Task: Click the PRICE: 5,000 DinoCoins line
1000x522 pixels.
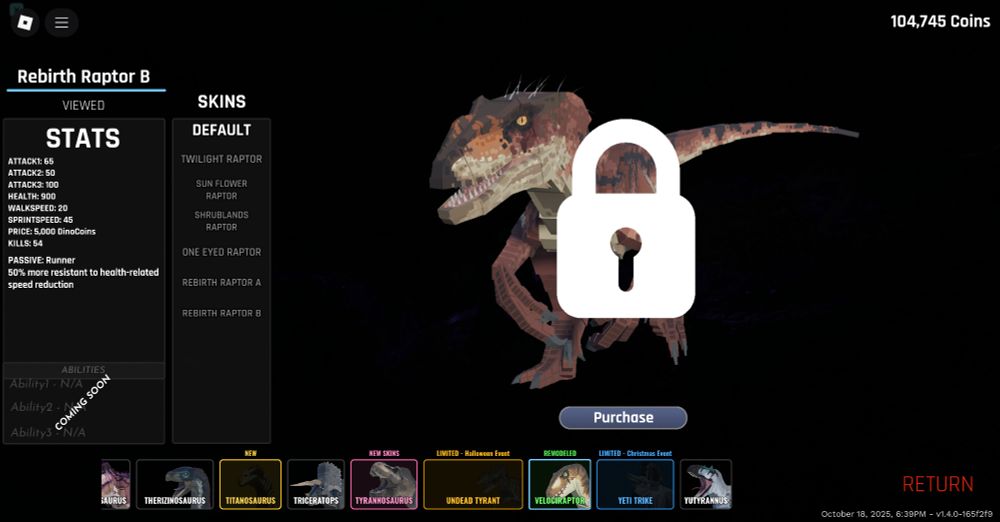Action: [x=52, y=232]
